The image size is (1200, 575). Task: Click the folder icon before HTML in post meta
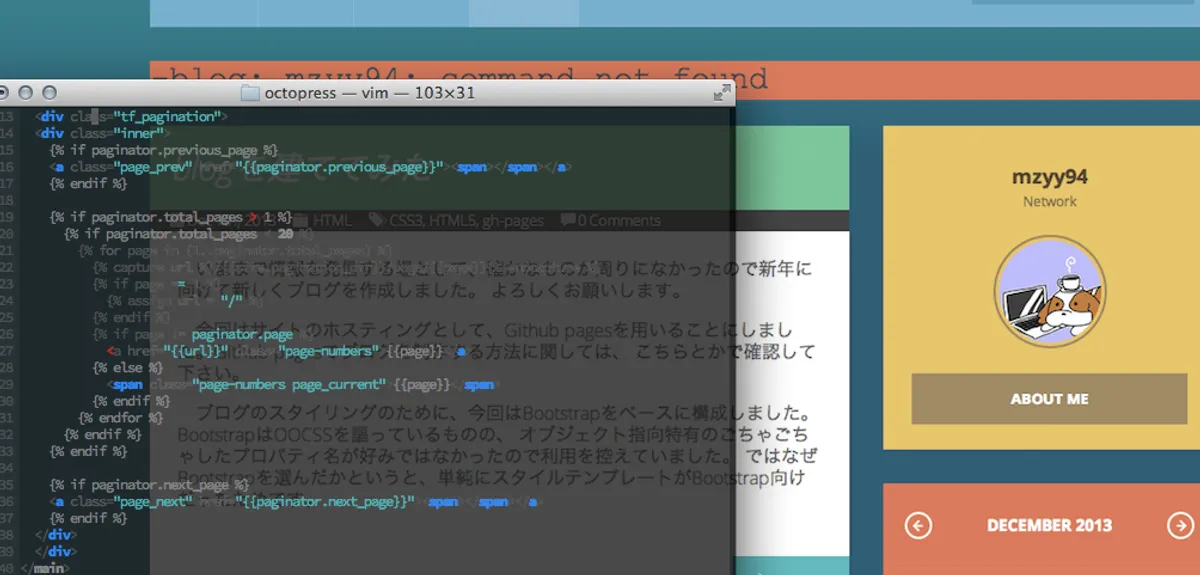click(301, 220)
